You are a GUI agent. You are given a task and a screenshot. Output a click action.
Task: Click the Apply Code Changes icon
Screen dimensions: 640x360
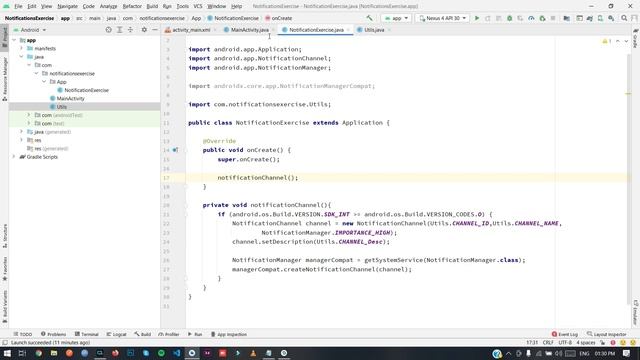(x=498, y=18)
